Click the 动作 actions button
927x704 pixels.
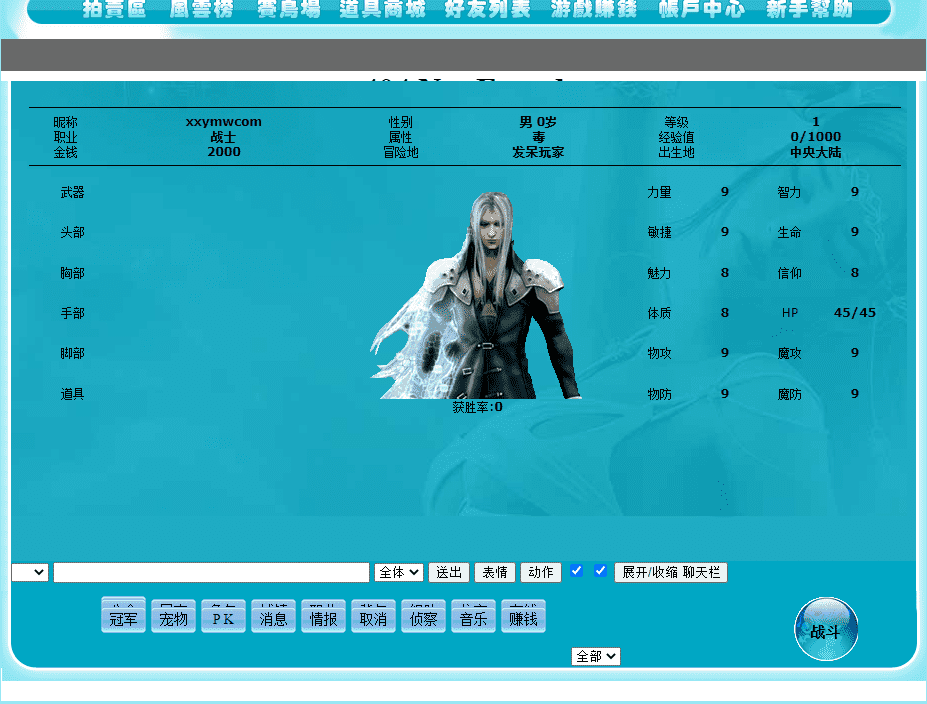click(x=541, y=572)
